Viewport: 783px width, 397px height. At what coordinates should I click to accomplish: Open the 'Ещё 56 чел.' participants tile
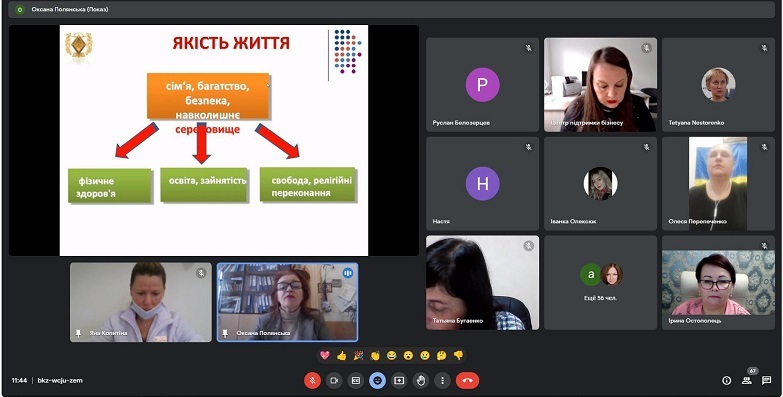click(600, 283)
